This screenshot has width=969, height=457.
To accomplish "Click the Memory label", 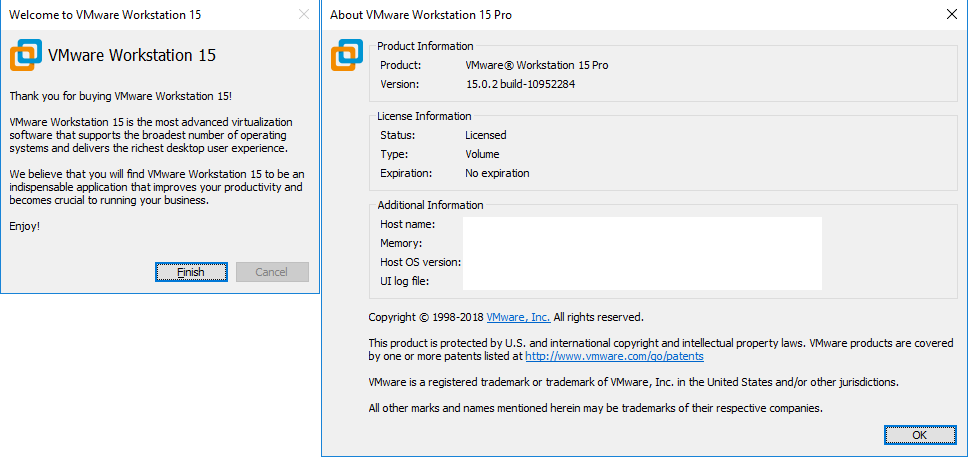I will click(x=401, y=243).
